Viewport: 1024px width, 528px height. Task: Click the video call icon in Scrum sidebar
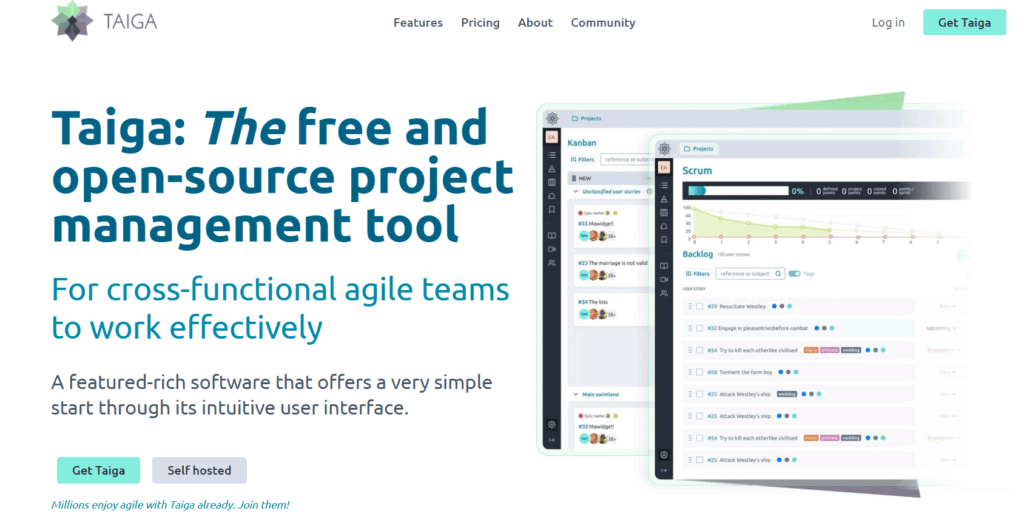pos(663,279)
